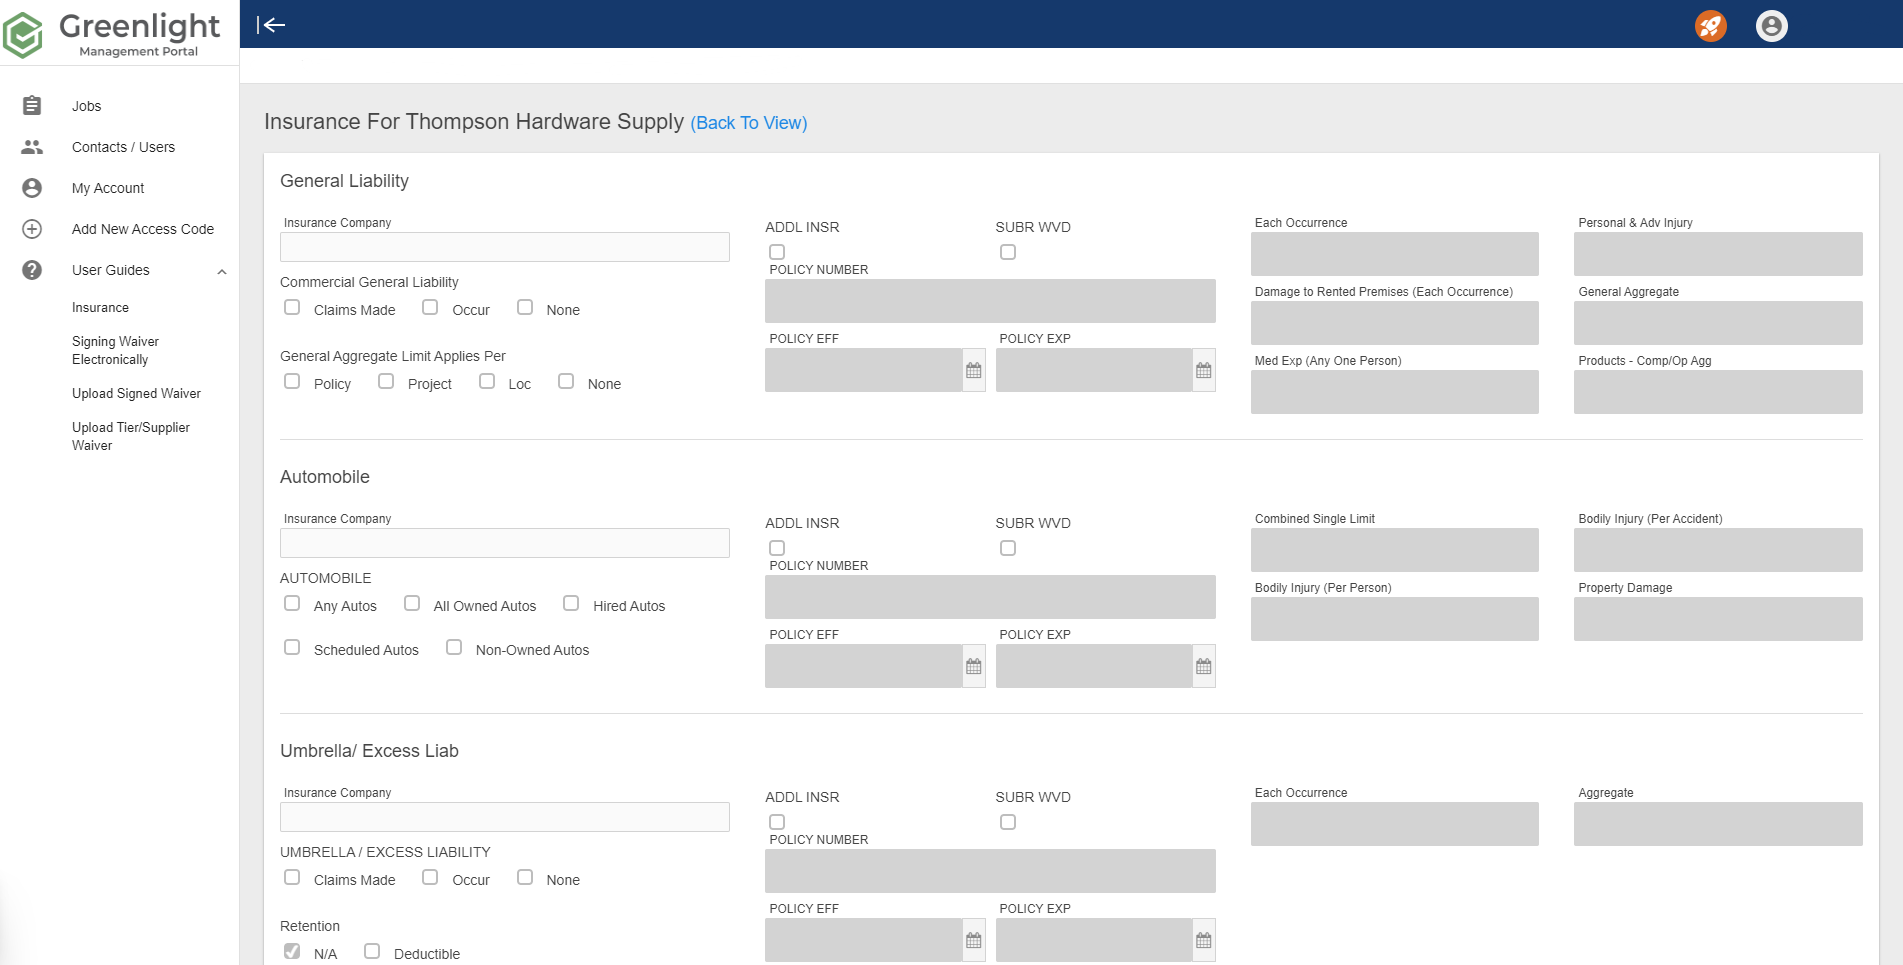1903x965 pixels.
Task: Check General Liability Claims Made
Action: [x=292, y=307]
